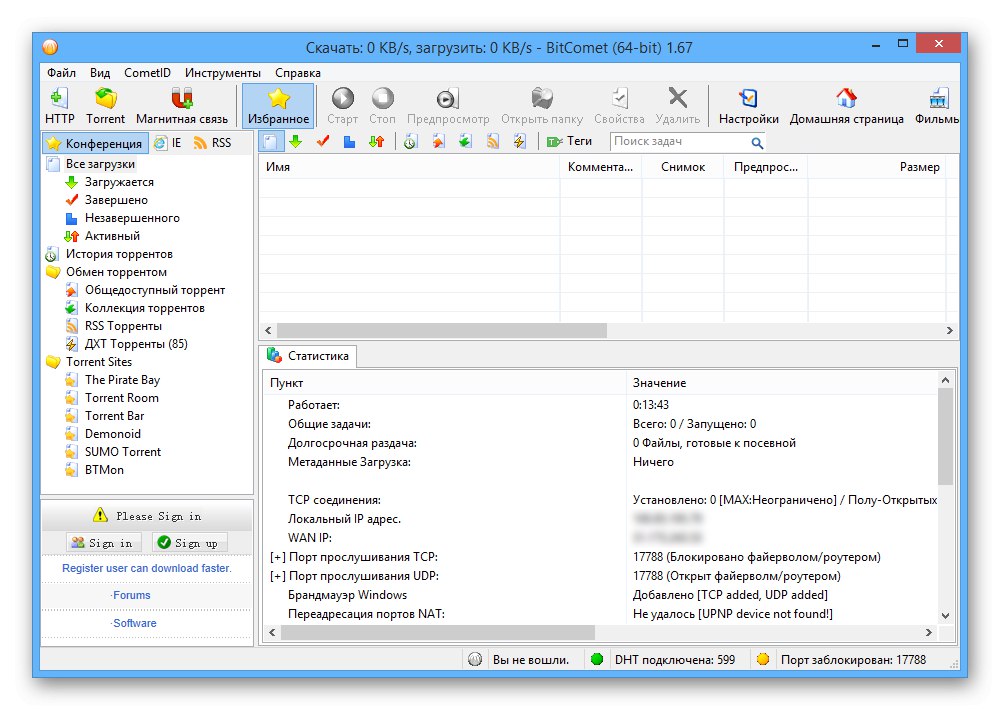
Task: Switch to the RSS sidebar tab
Action: pyautogui.click(x=212, y=143)
